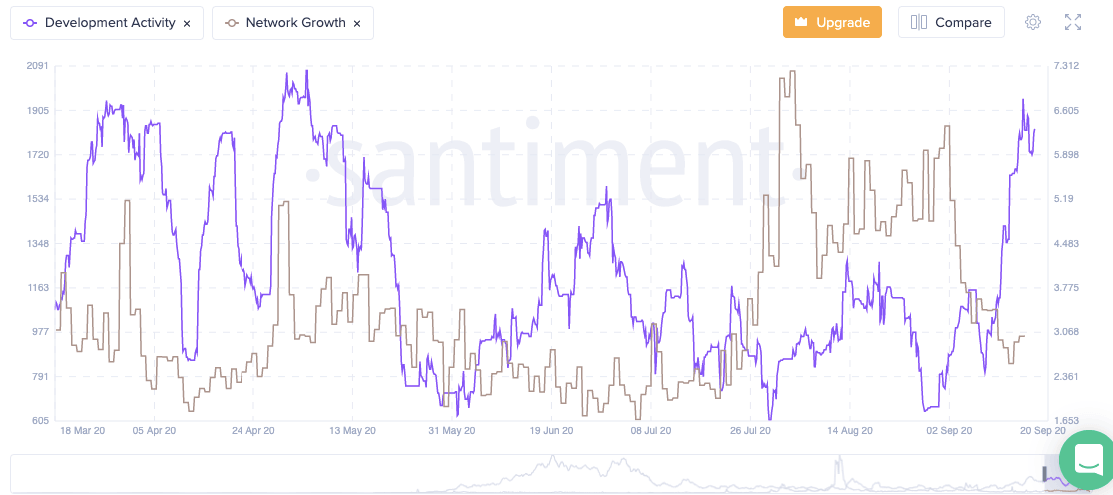1113x495 pixels.
Task: Open chart settings gear
Action: pyautogui.click(x=1033, y=22)
